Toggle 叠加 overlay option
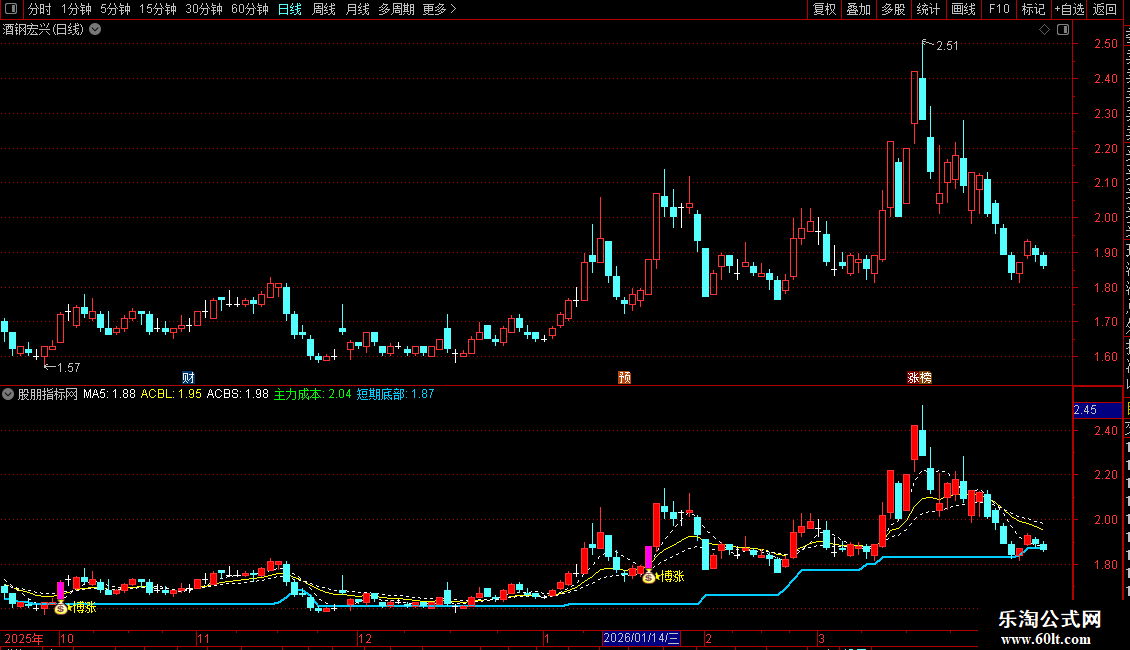The width and height of the screenshot is (1130, 650). click(858, 9)
